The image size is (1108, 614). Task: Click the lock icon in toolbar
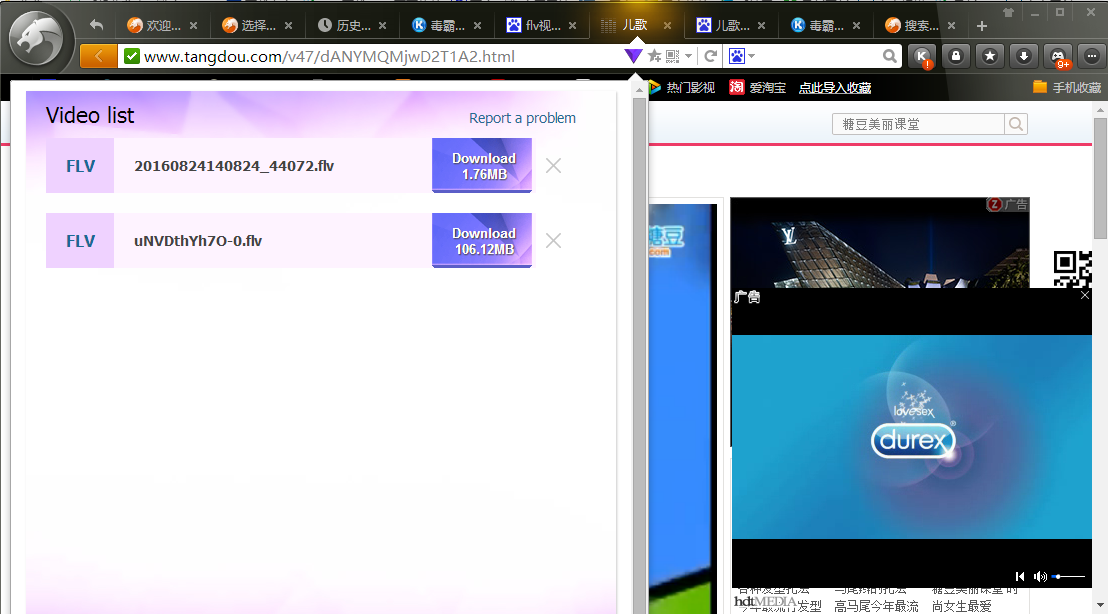pyautogui.click(x=955, y=56)
